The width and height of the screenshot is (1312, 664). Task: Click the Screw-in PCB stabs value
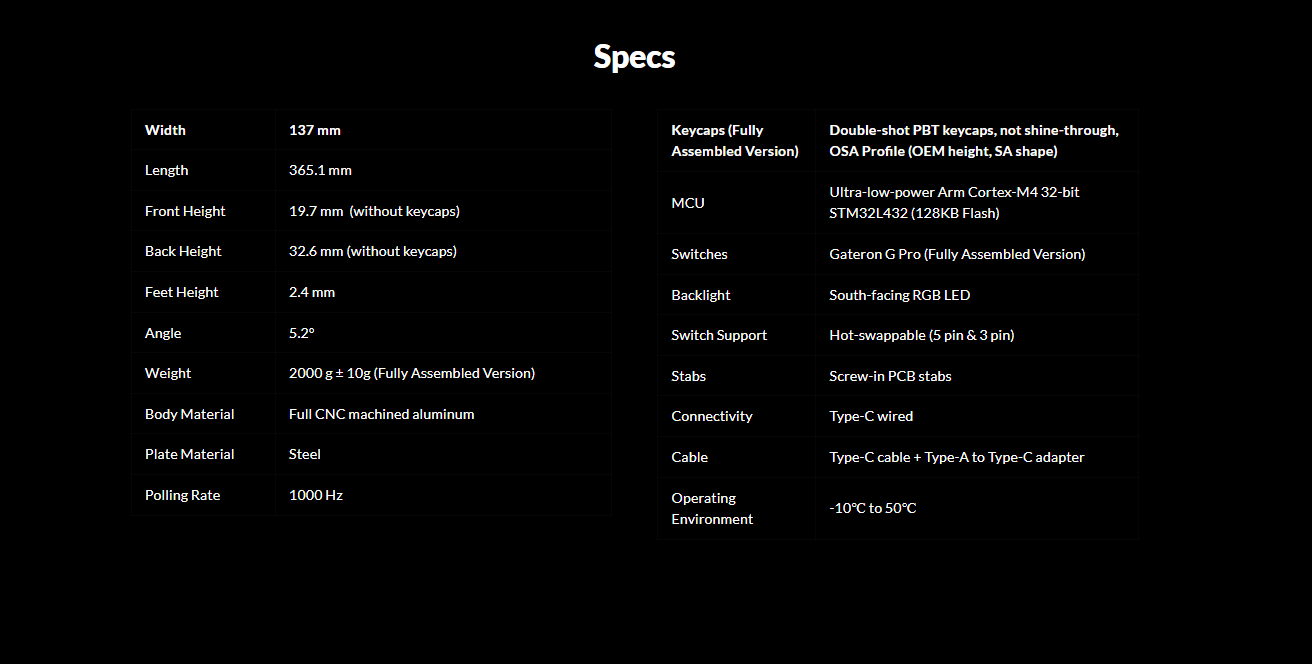tap(890, 376)
